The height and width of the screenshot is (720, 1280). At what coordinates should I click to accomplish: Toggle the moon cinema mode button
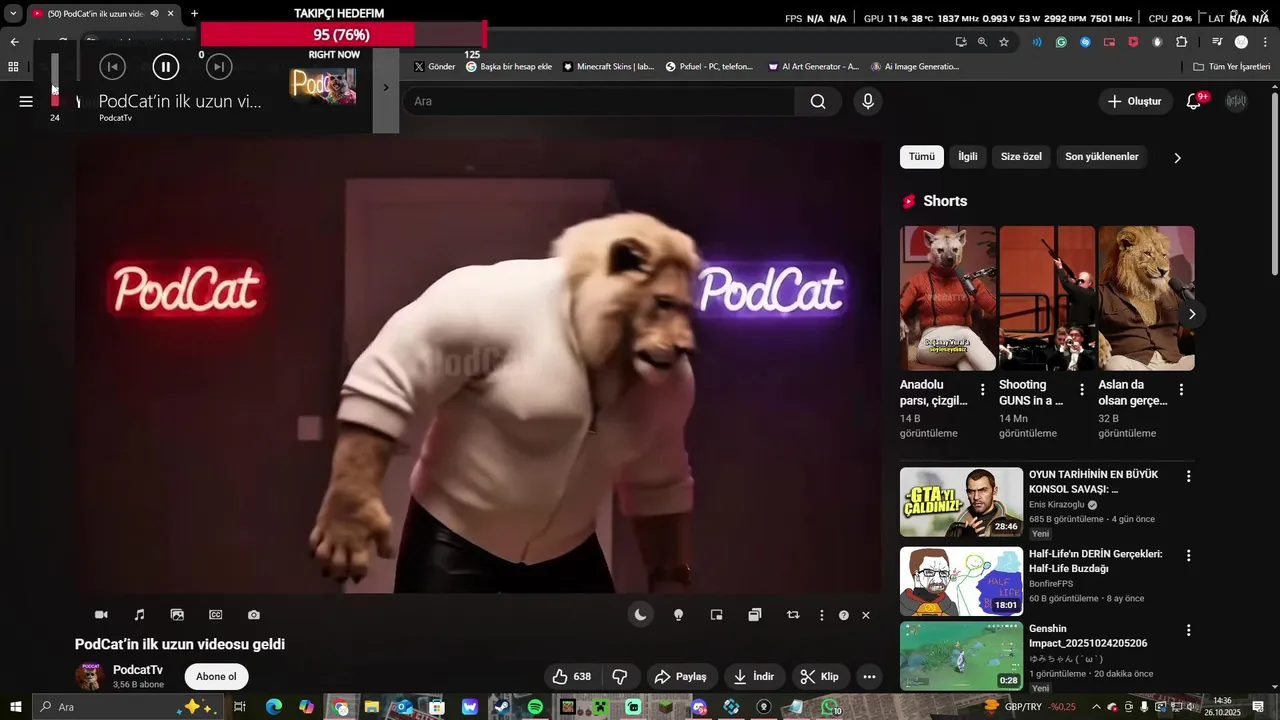coord(641,615)
